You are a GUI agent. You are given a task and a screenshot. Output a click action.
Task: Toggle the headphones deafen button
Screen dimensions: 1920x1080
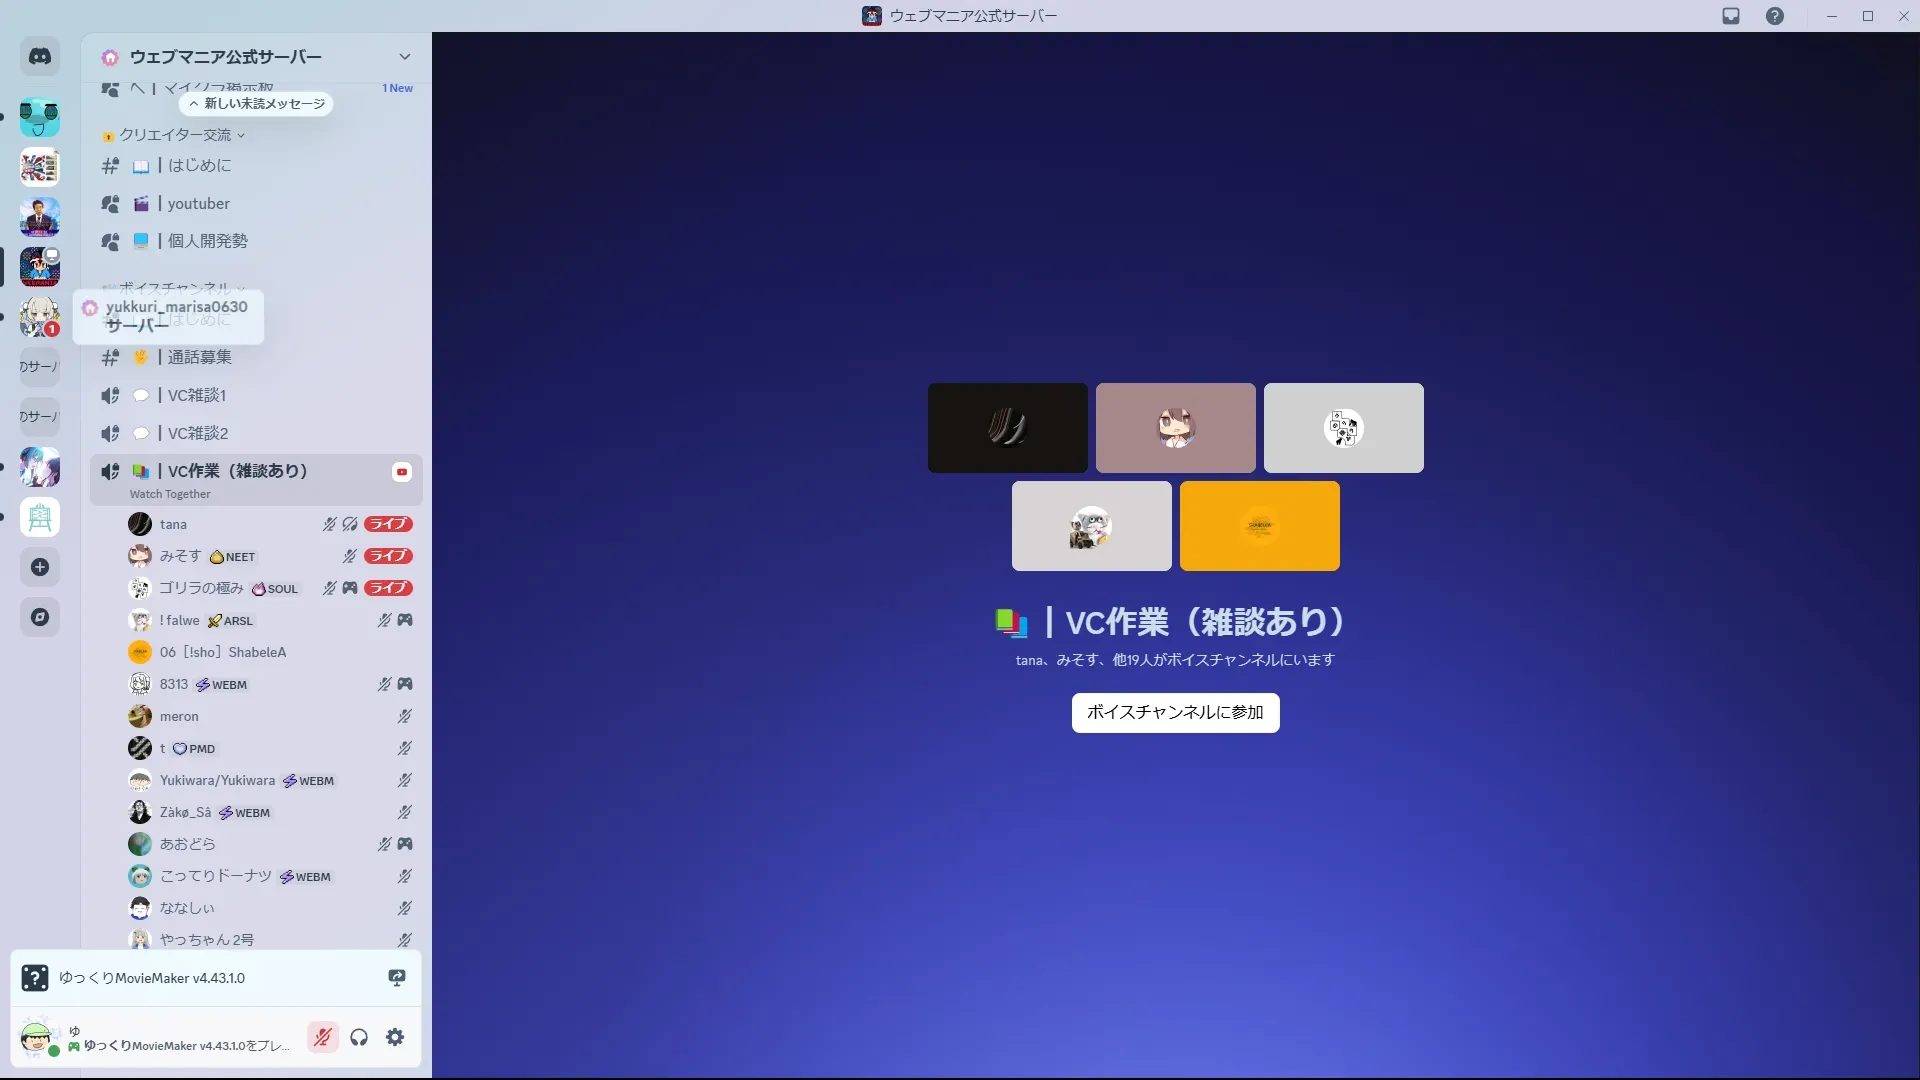click(x=359, y=1037)
